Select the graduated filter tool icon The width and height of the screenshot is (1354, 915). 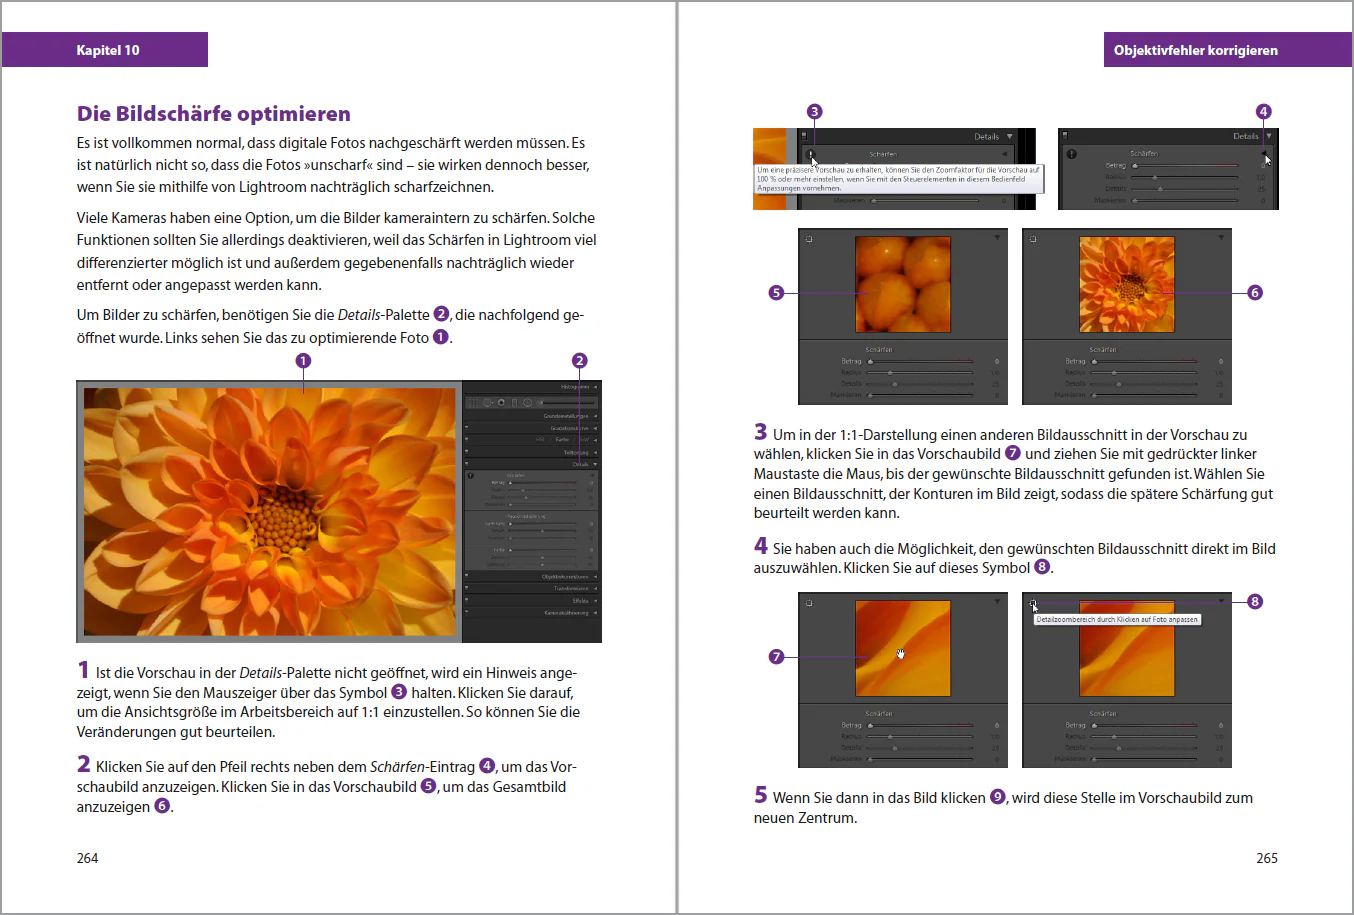coord(514,403)
